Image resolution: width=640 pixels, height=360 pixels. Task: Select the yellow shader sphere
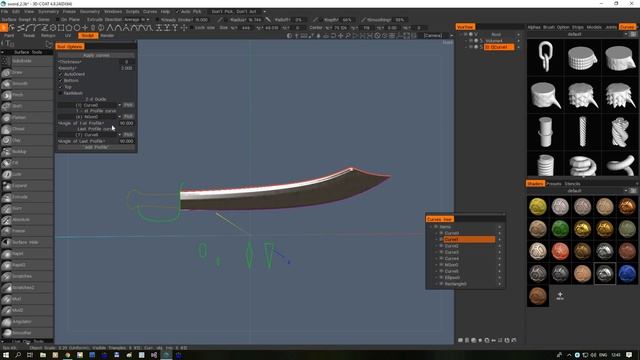[538, 206]
